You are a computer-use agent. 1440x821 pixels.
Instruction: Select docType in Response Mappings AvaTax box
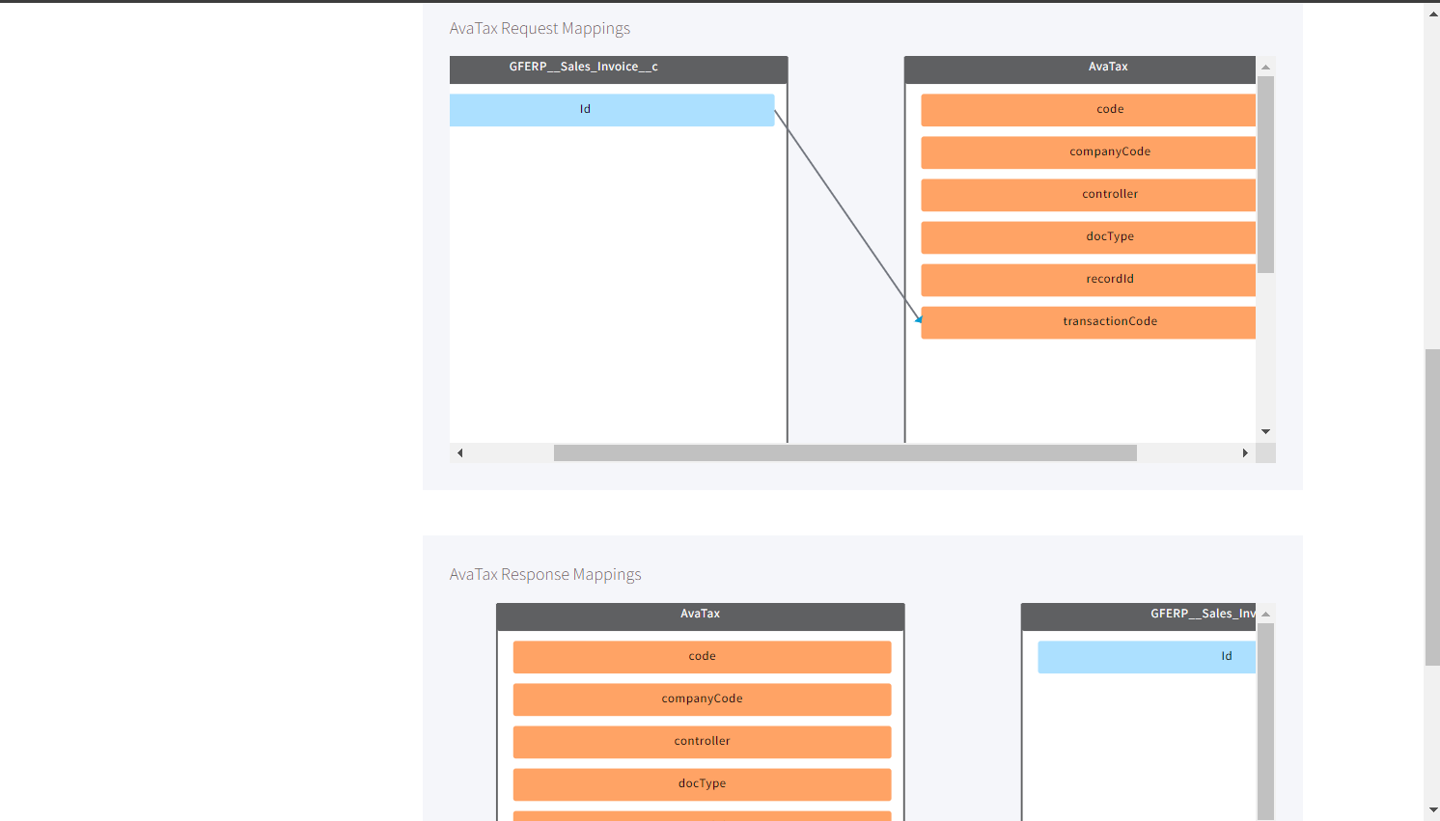tap(702, 784)
